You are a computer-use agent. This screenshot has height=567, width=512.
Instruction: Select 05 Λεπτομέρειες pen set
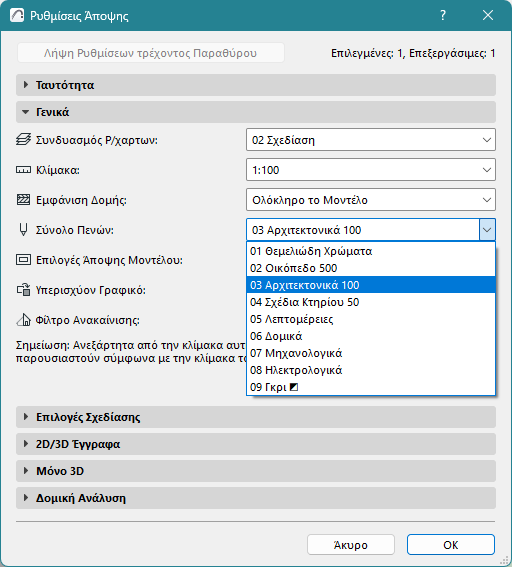tap(371, 319)
